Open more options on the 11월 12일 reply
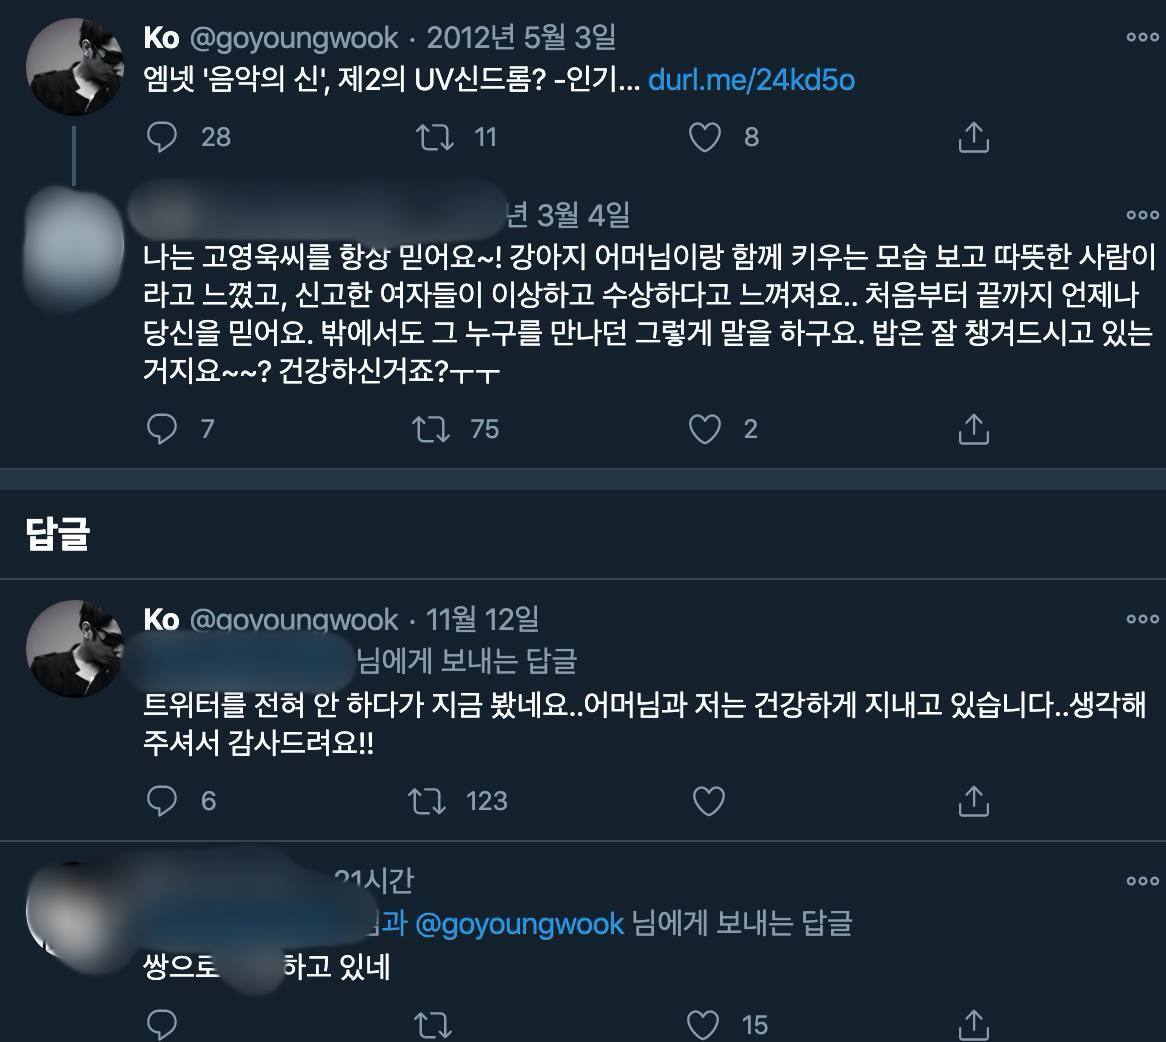Screen dimensions: 1166x1042 click(x=1142, y=619)
